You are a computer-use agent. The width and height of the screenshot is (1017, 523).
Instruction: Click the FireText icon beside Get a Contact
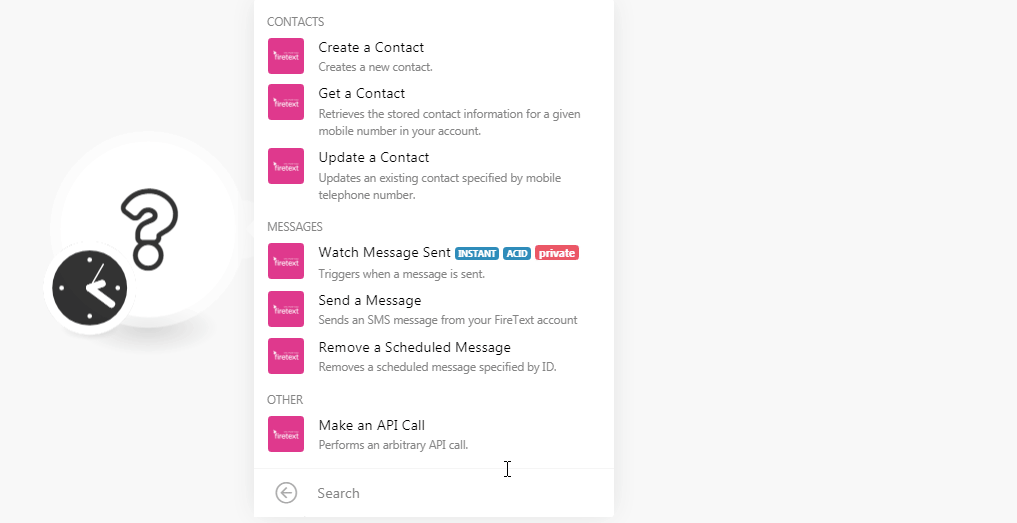point(286,102)
